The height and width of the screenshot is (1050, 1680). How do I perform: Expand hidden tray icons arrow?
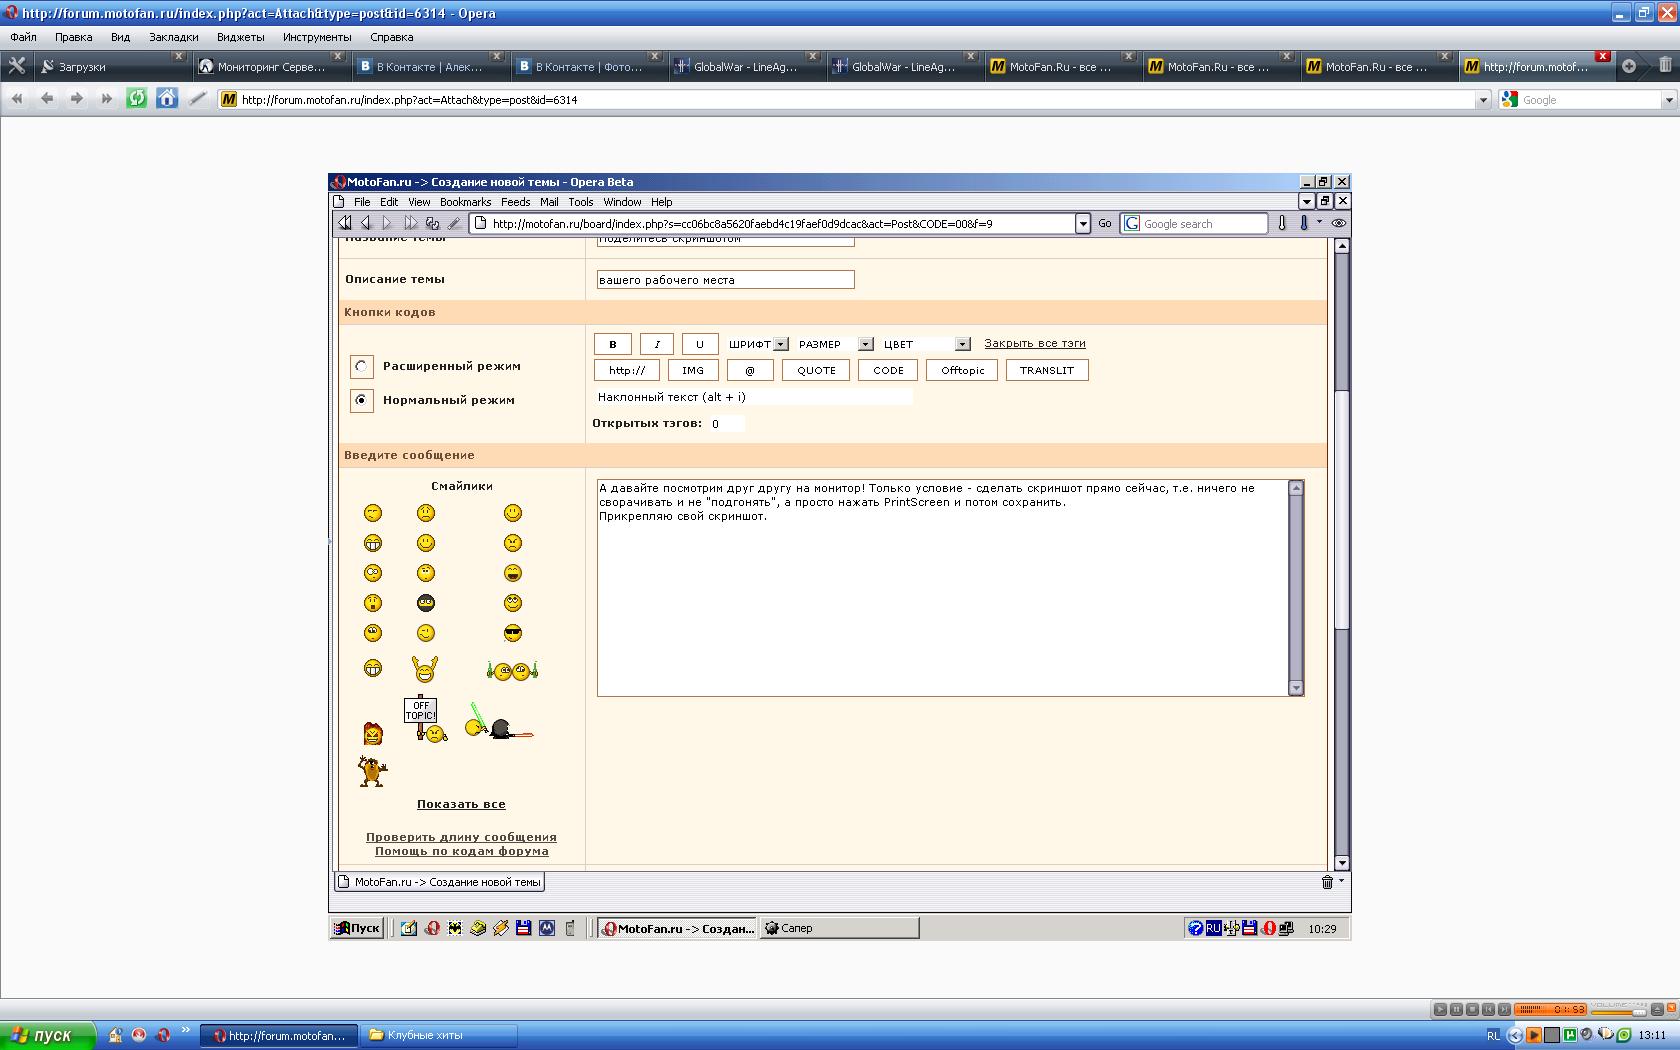(1514, 1035)
